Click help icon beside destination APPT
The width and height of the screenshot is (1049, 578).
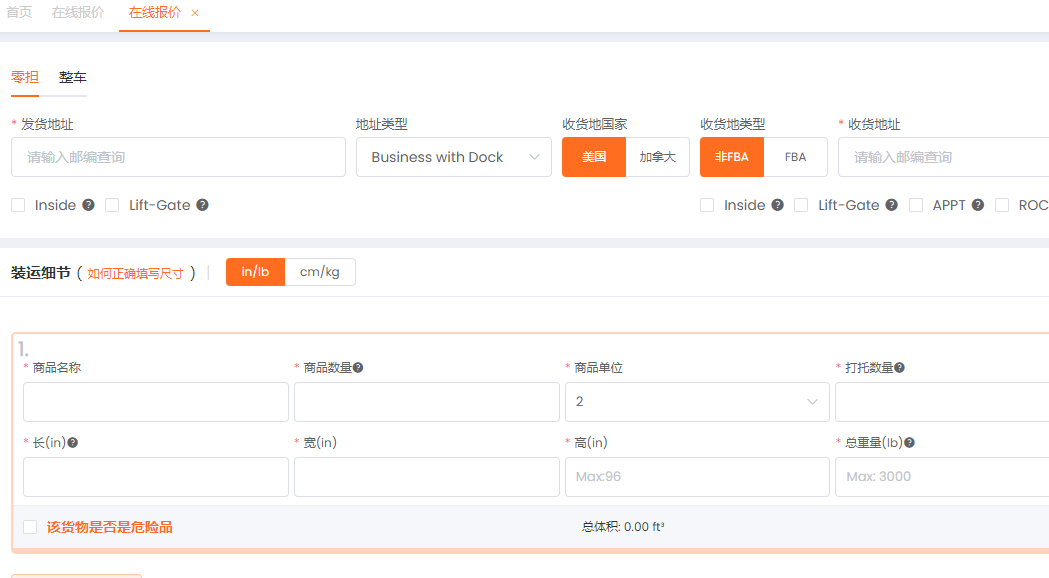pos(977,205)
